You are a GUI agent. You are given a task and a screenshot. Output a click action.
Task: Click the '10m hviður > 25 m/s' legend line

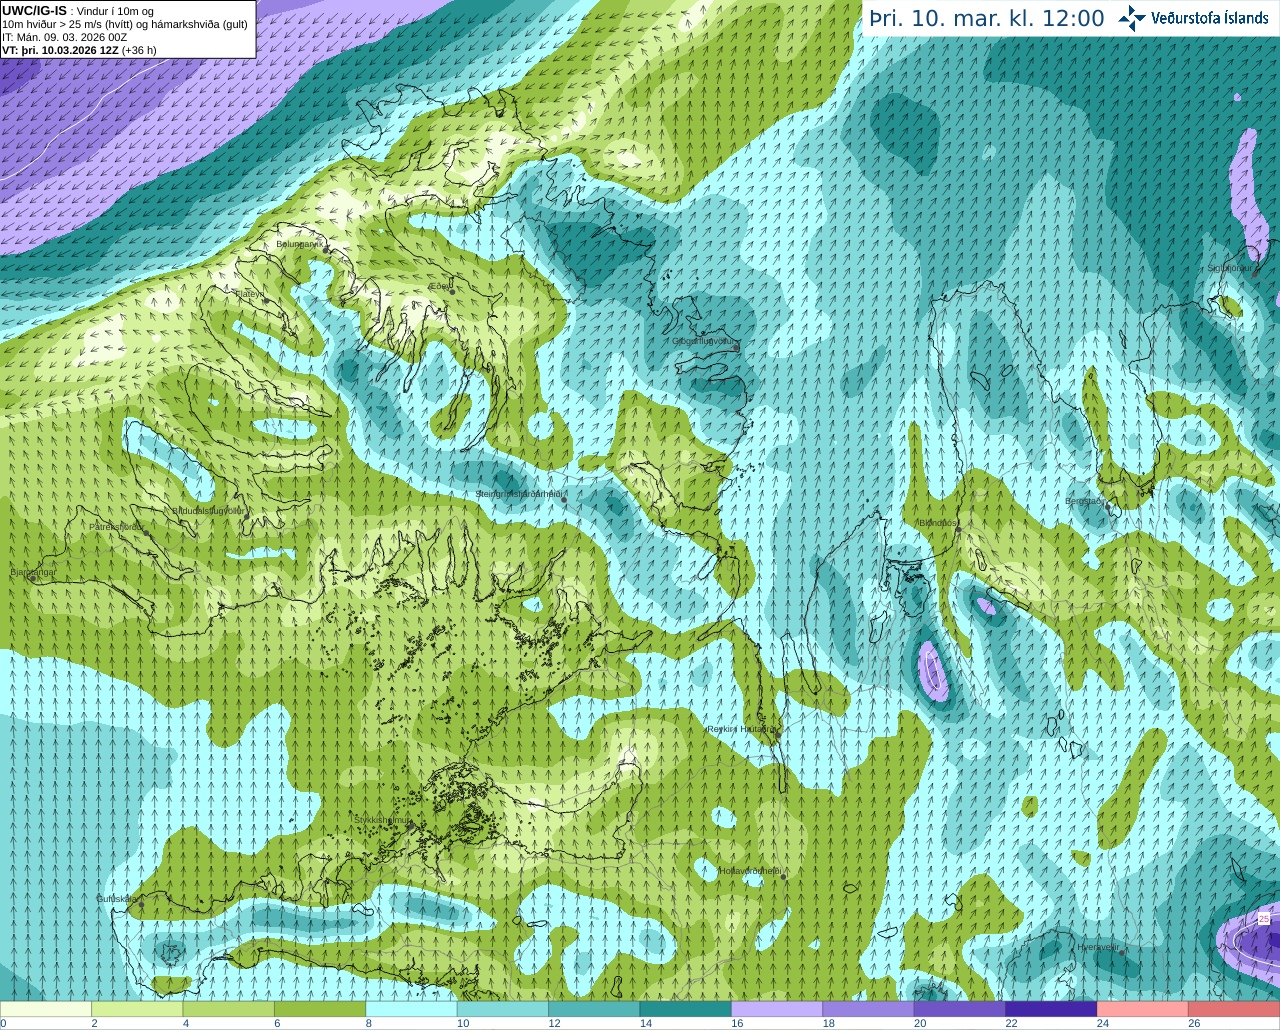point(125,24)
